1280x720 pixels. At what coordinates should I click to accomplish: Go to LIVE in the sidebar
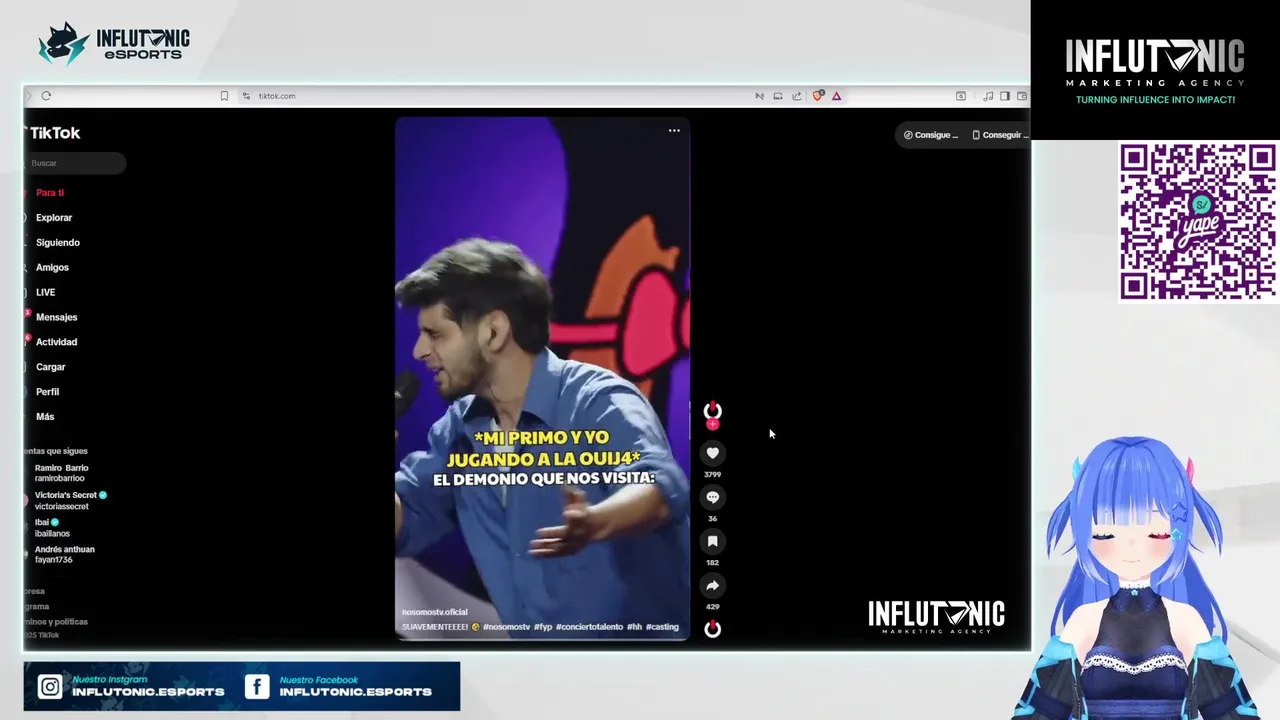coord(45,292)
